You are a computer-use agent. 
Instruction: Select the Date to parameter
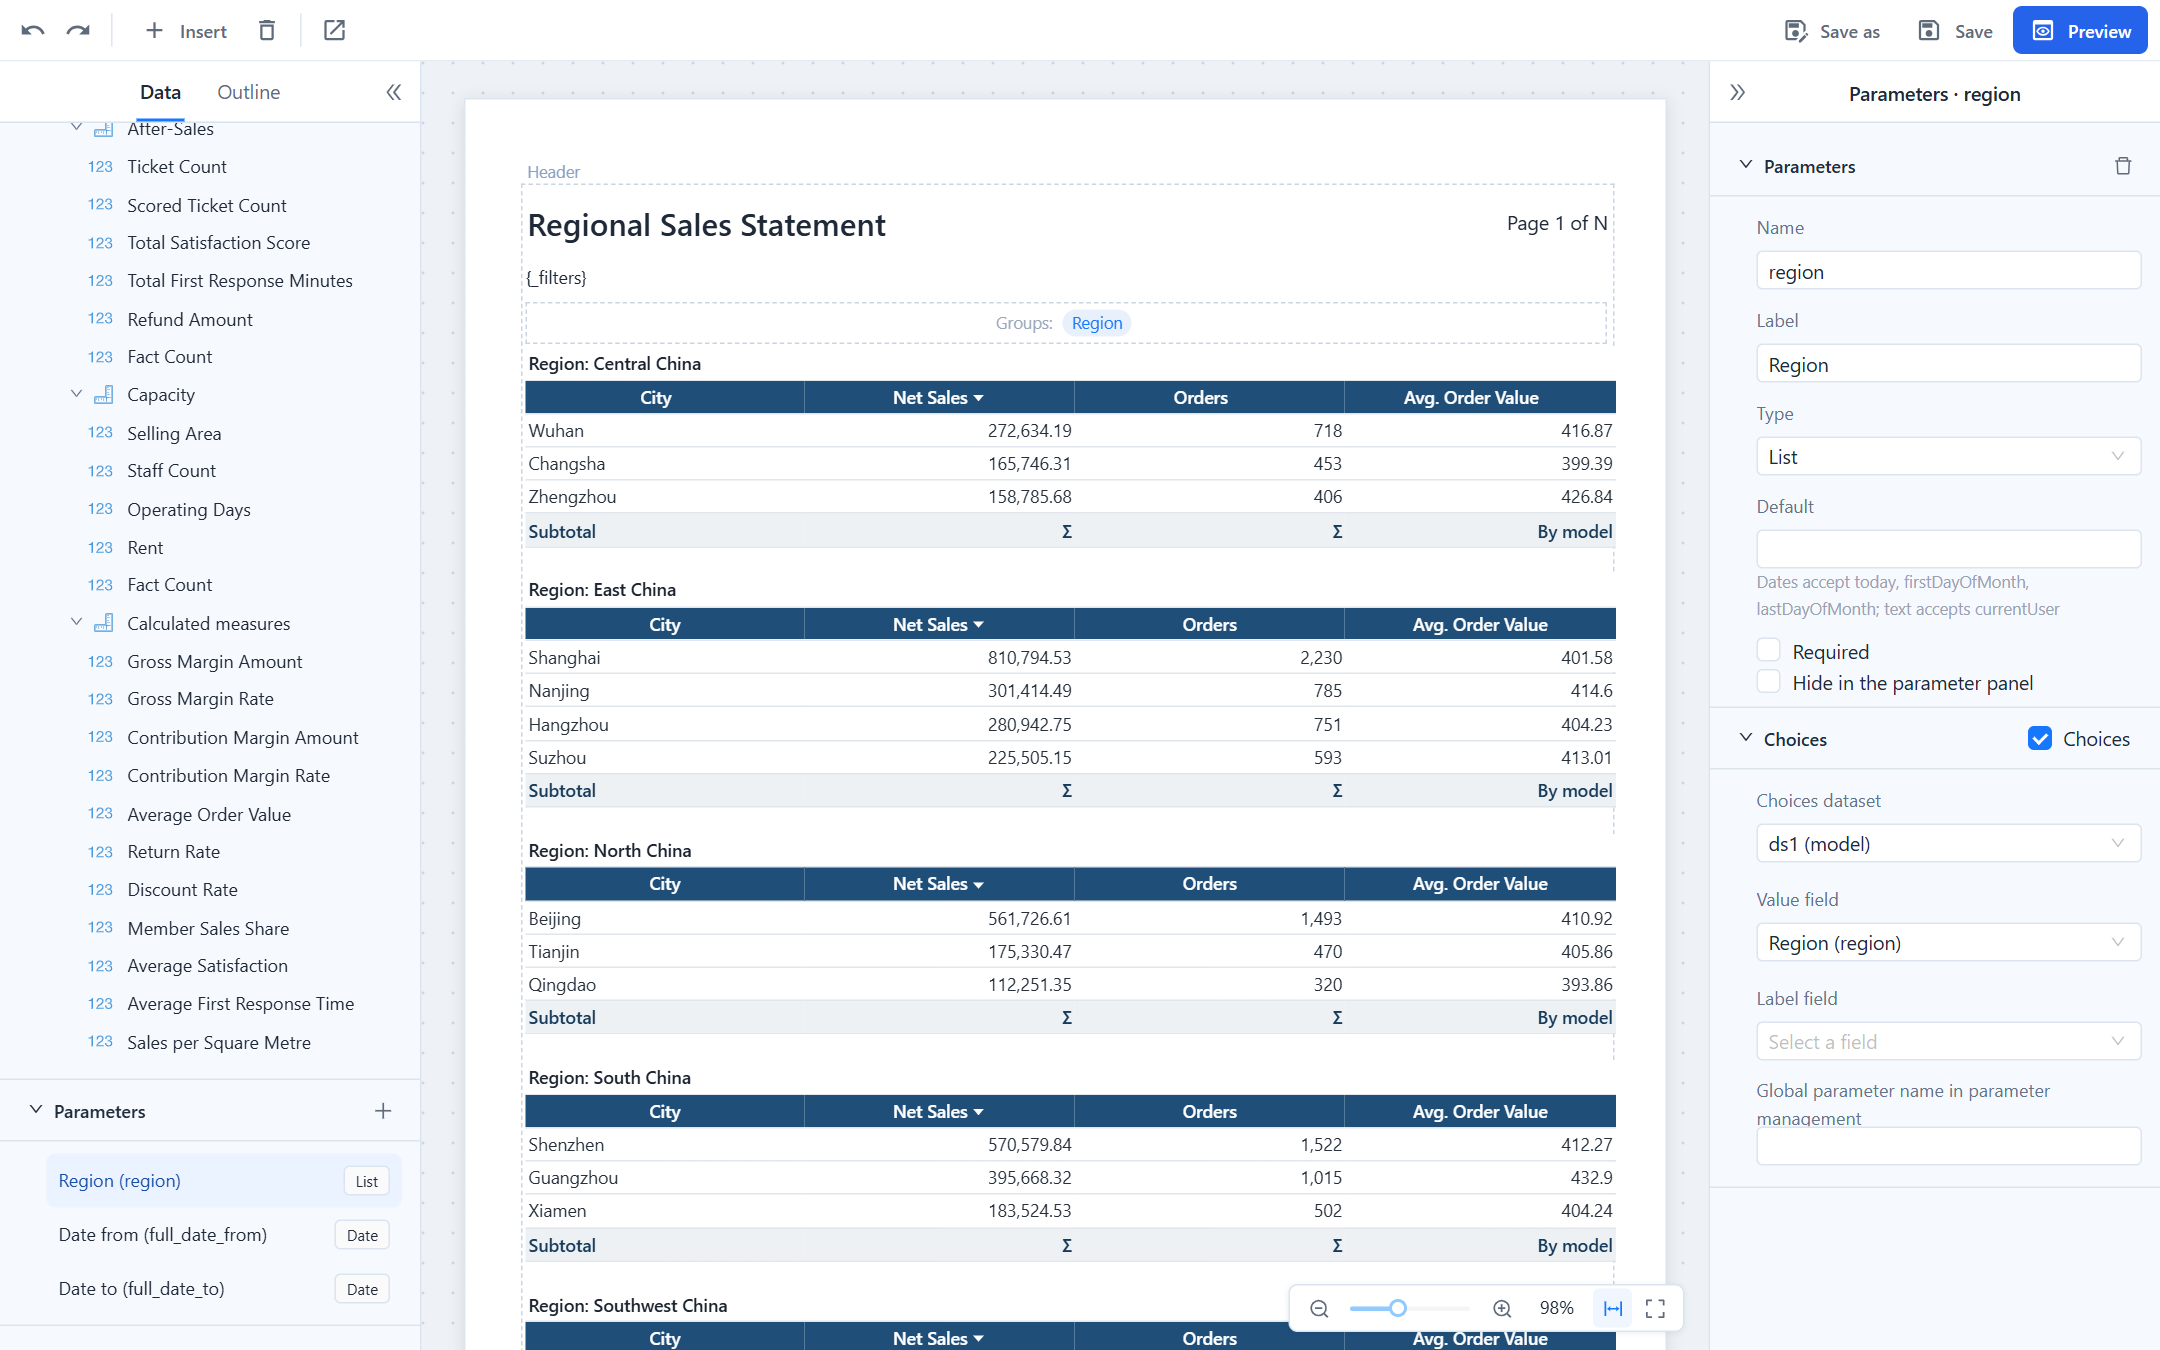pyautogui.click(x=224, y=1289)
